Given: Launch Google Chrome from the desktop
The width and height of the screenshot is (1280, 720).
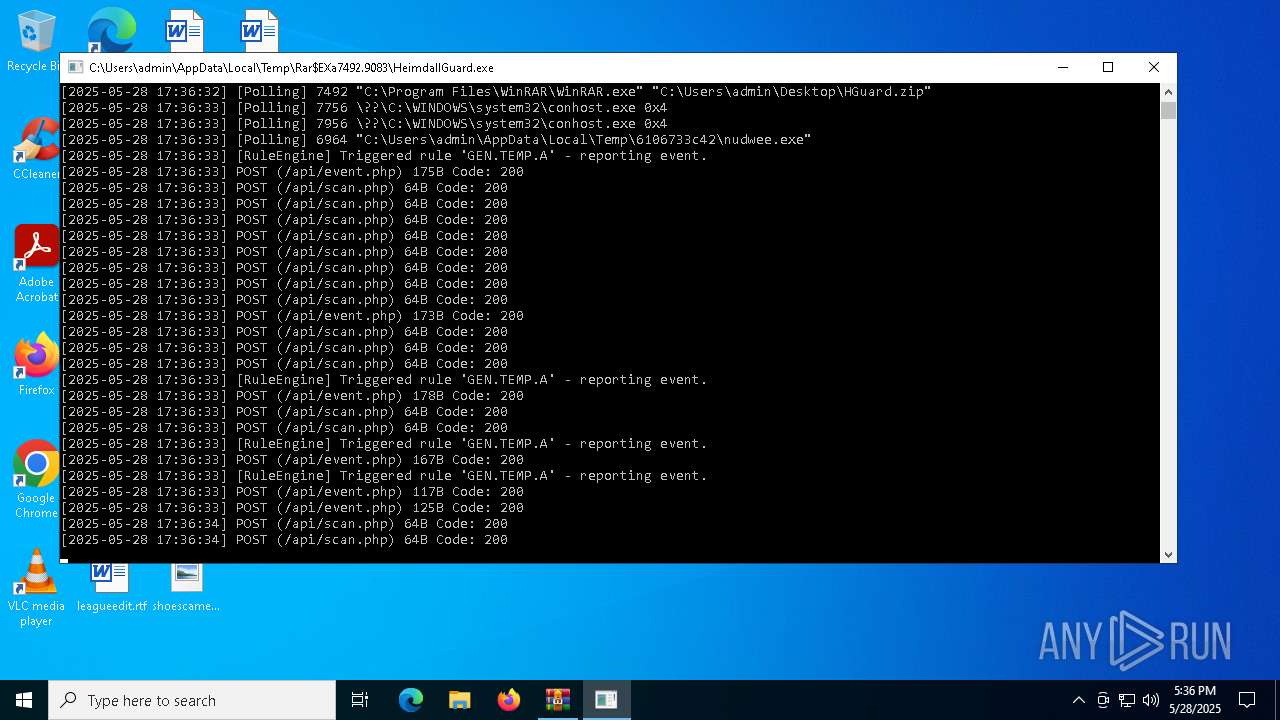Looking at the screenshot, I should point(36,480).
